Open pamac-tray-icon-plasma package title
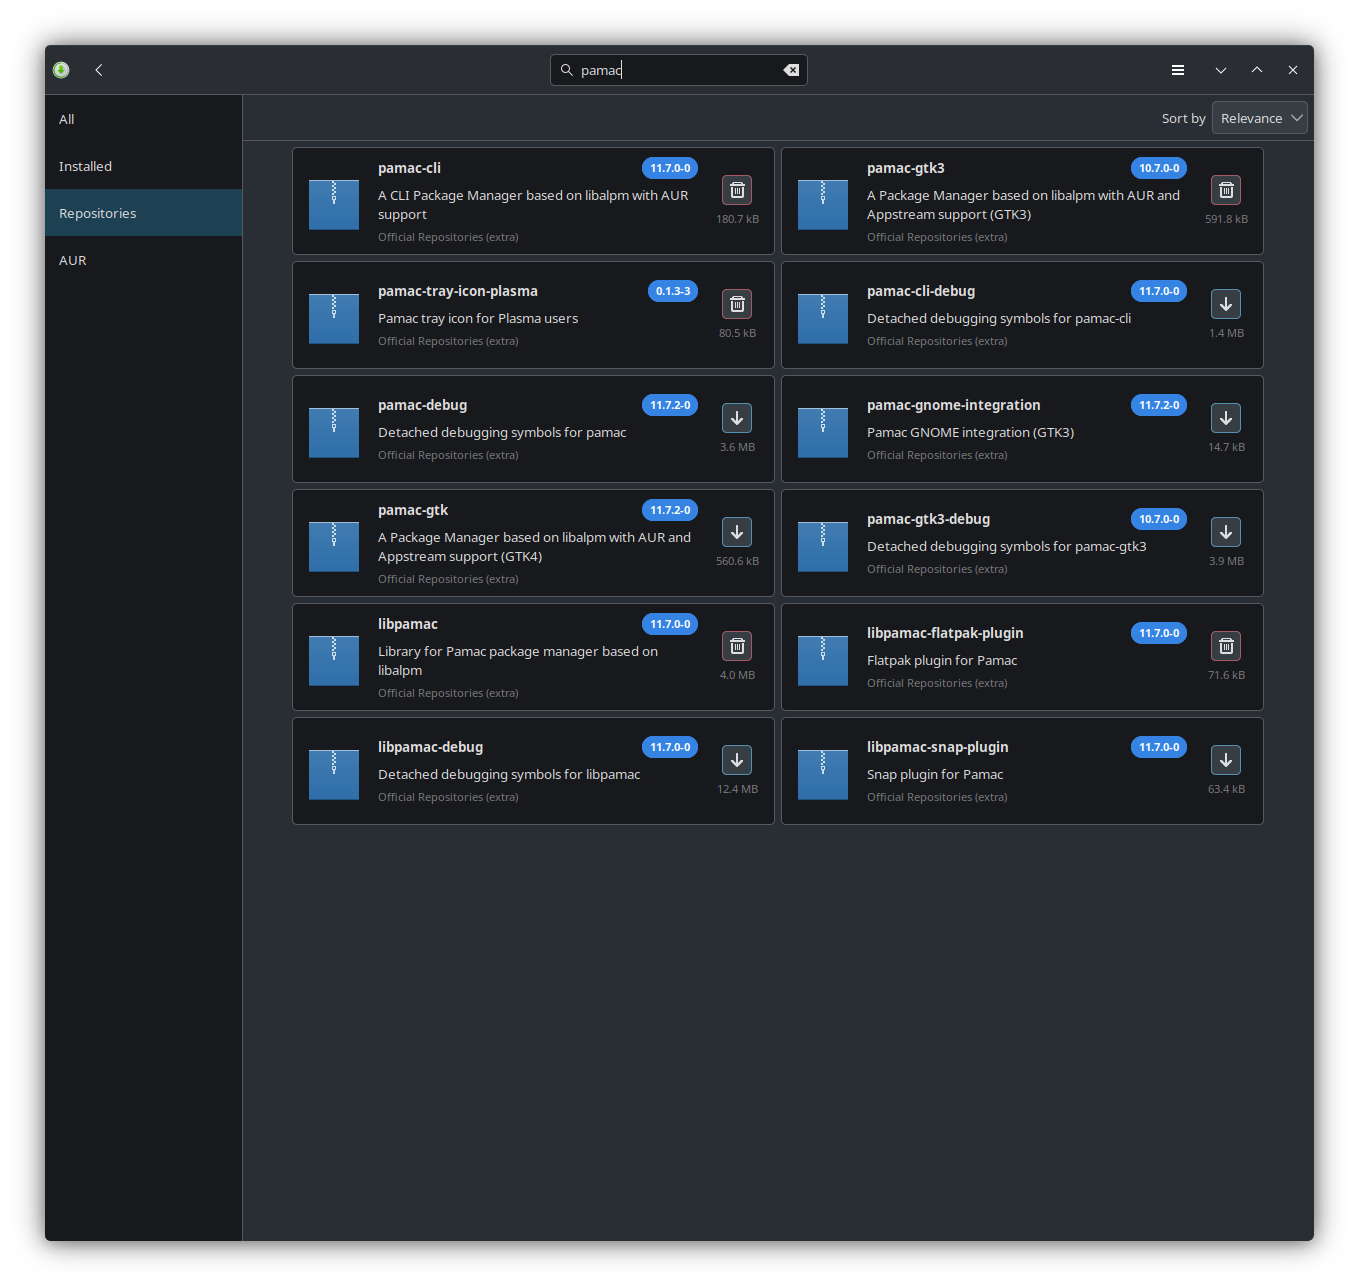The width and height of the screenshot is (1359, 1286). click(x=458, y=291)
